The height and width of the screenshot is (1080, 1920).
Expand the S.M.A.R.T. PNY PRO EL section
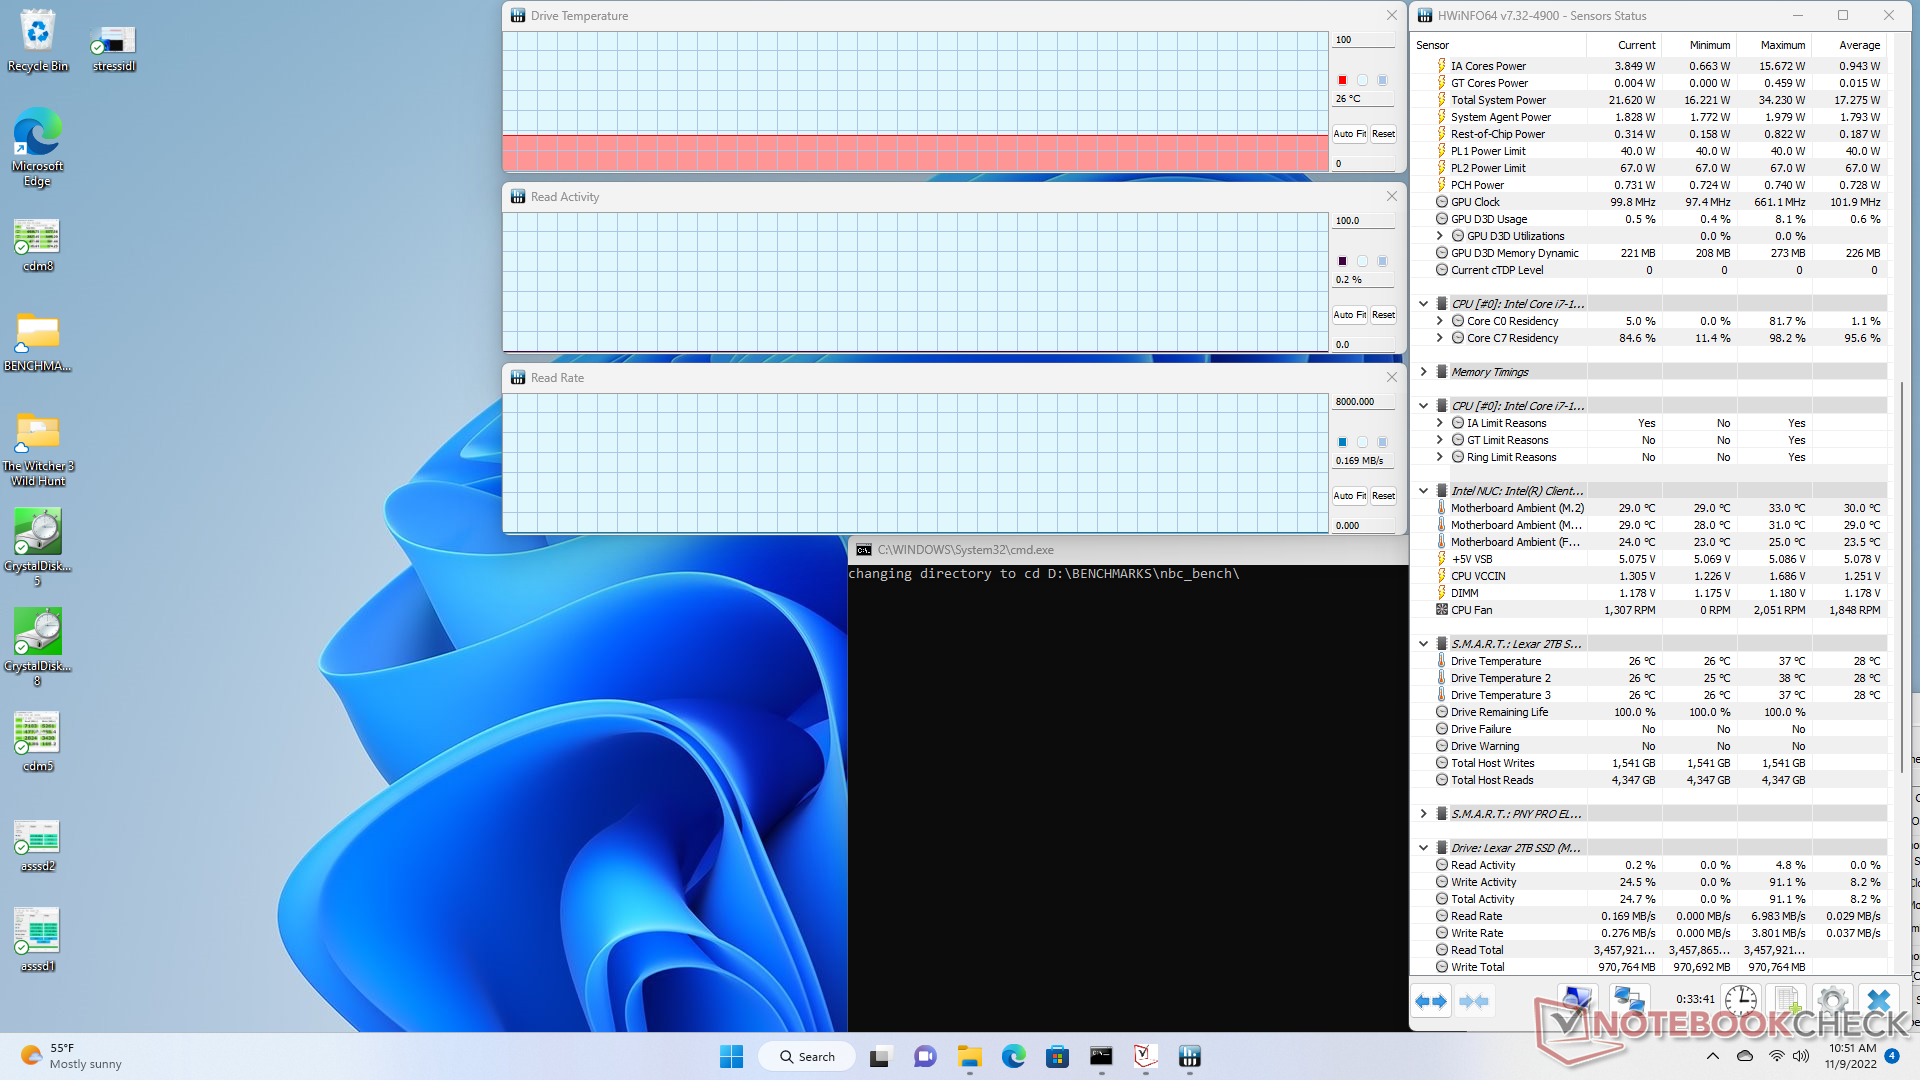[1425, 814]
